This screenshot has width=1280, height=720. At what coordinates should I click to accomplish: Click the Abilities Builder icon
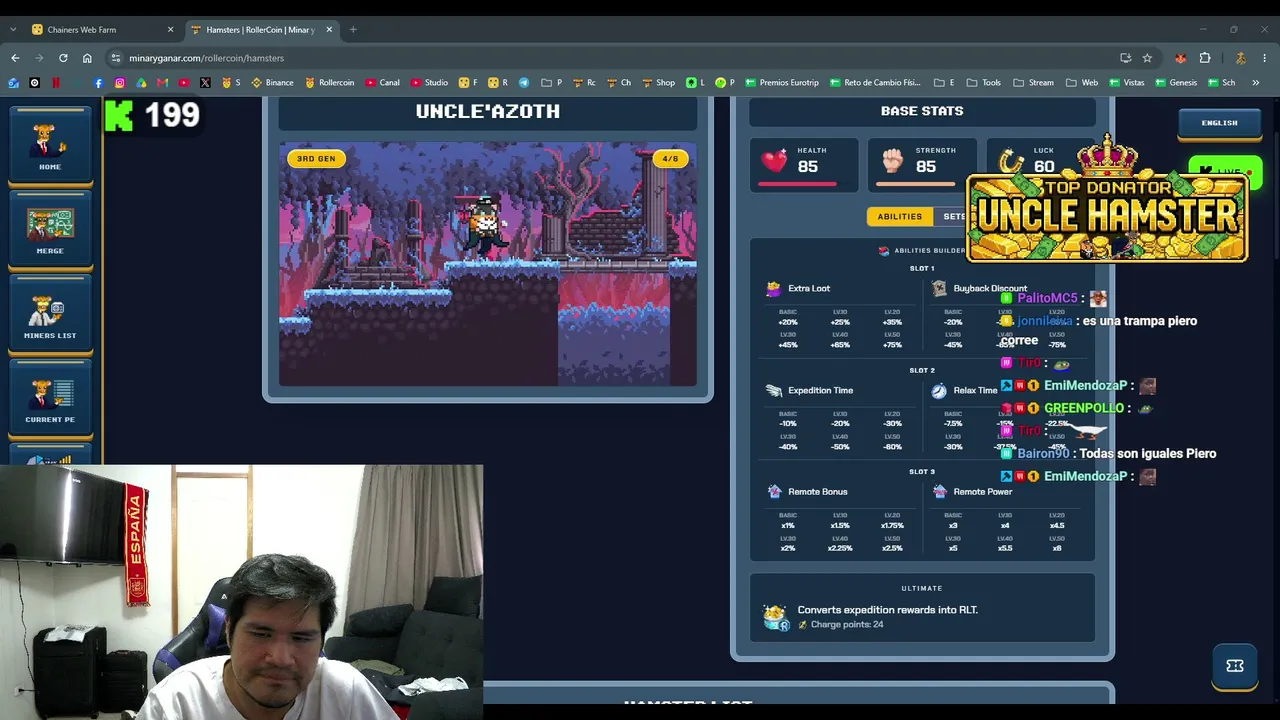coord(883,251)
